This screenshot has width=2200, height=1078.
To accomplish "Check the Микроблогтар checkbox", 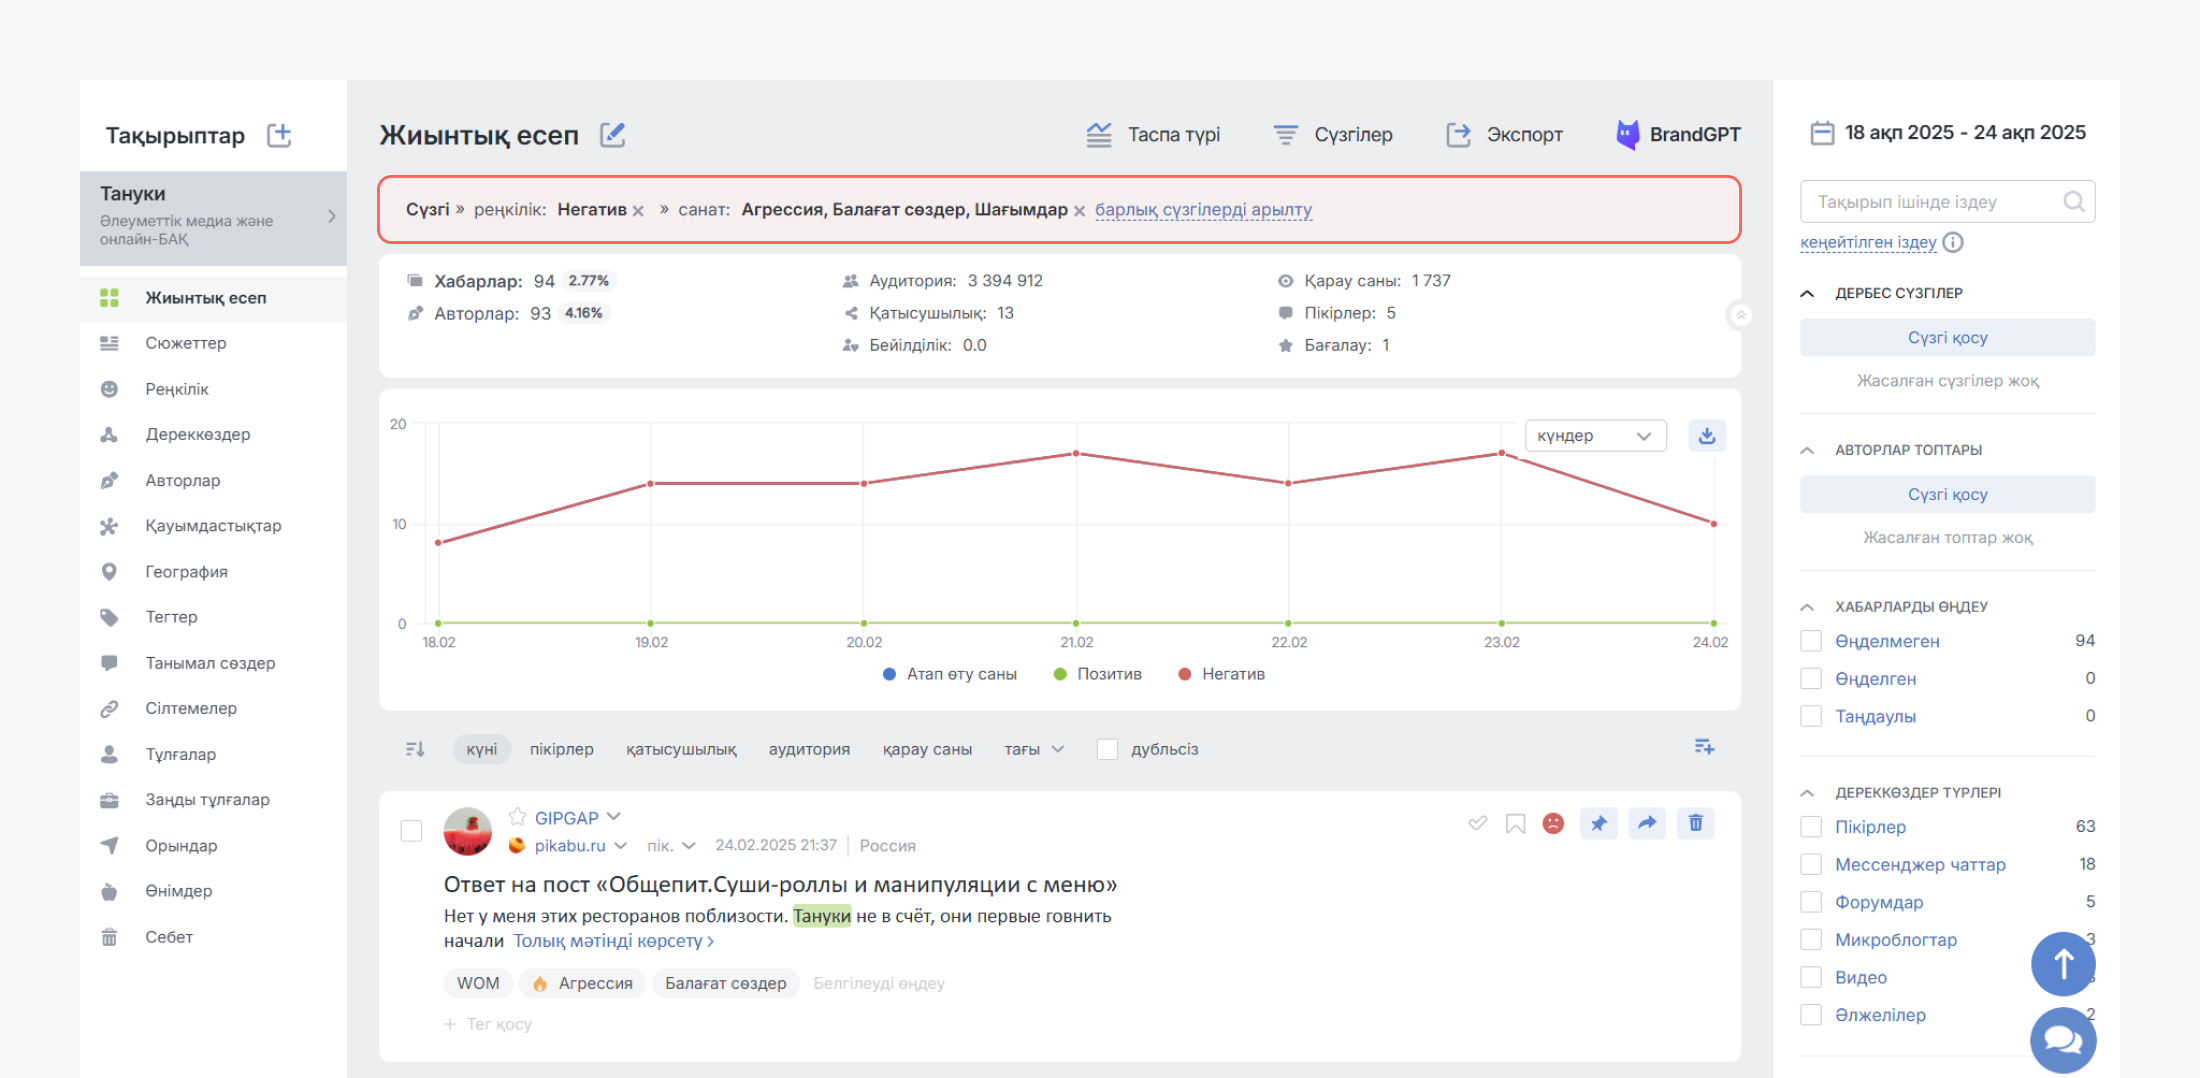I will 1811,940.
